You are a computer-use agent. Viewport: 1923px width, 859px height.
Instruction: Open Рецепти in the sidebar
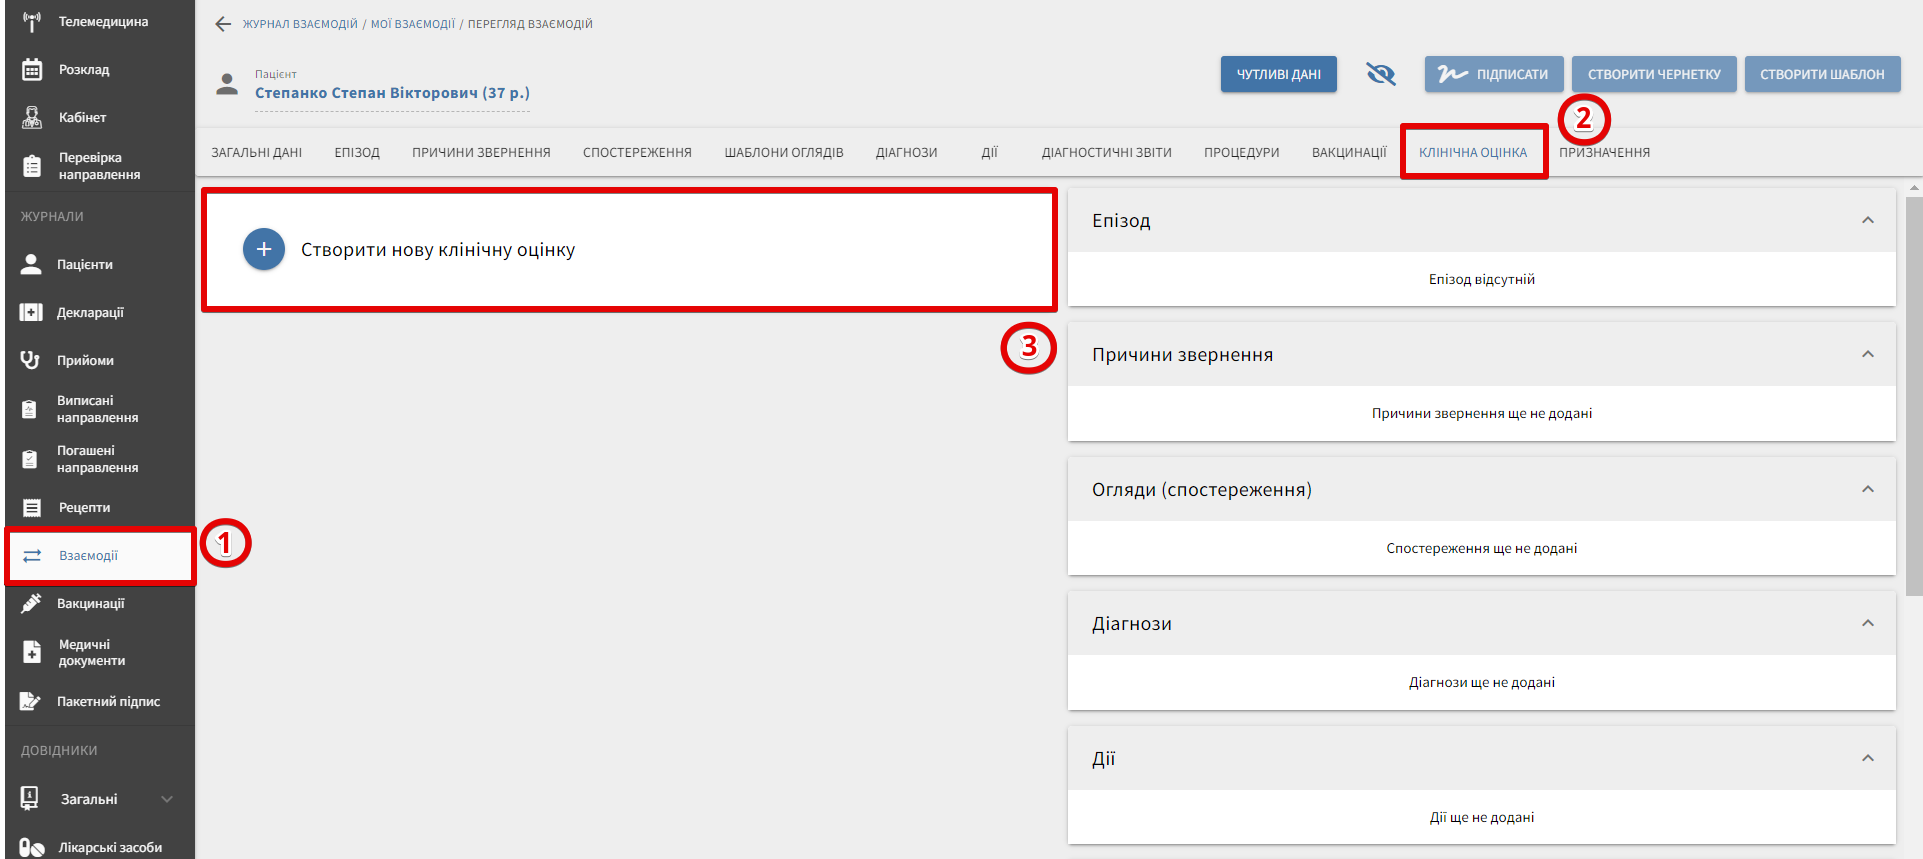[84, 508]
